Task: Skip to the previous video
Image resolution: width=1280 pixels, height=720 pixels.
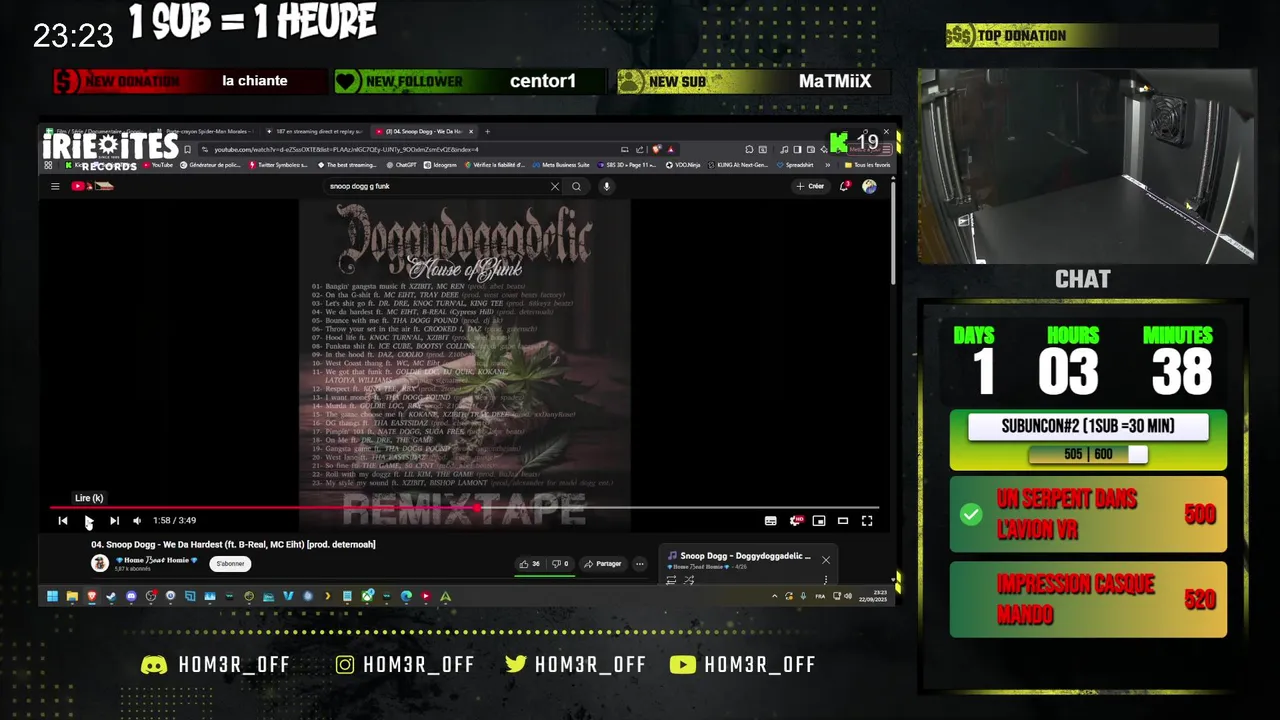Action: point(63,520)
